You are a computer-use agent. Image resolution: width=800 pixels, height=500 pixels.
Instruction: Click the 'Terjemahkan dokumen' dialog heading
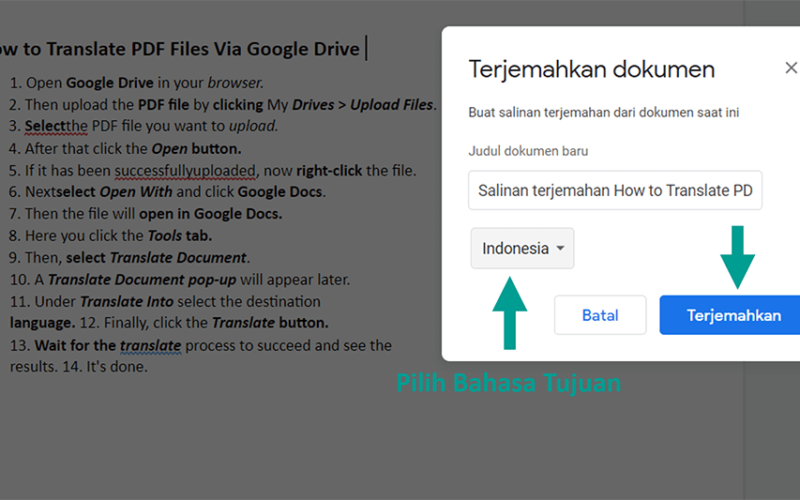click(592, 69)
